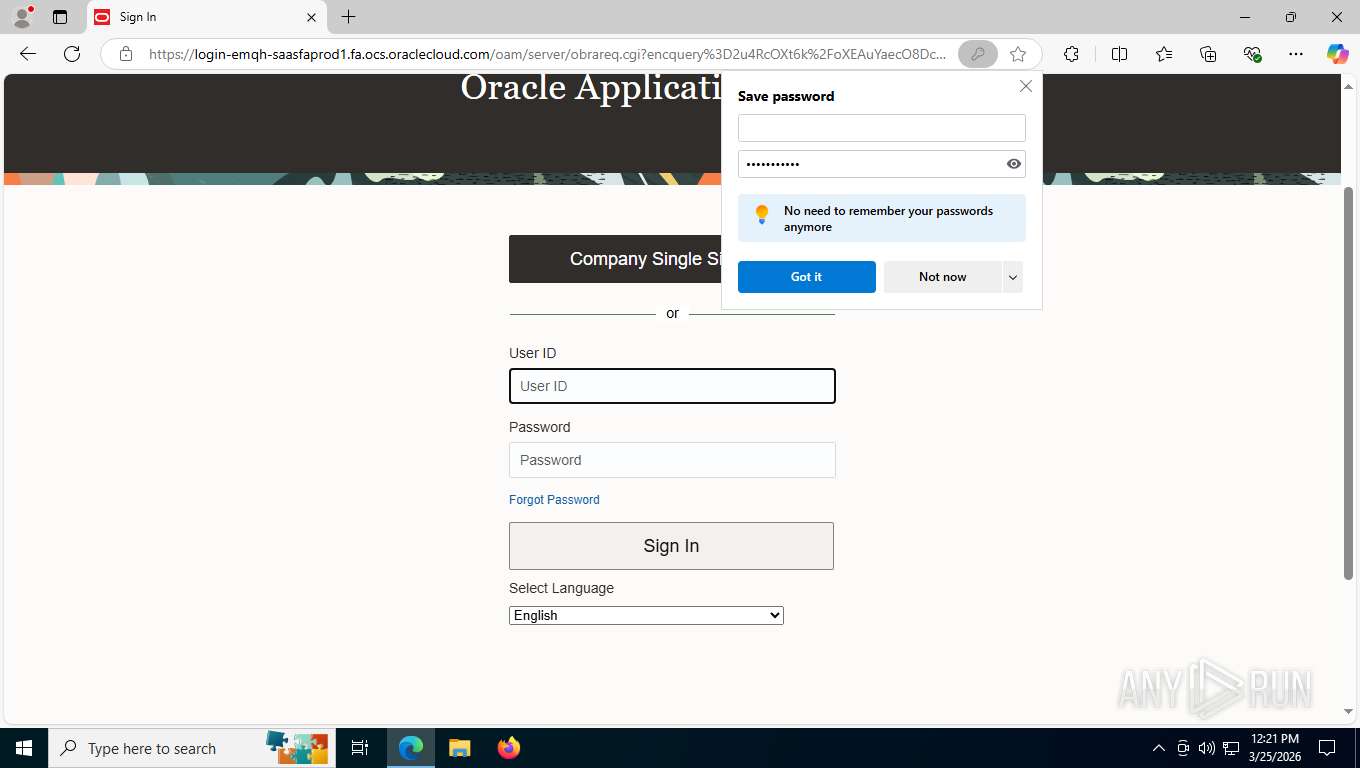Open a new tab with plus button
Image resolution: width=1360 pixels, height=768 pixels.
(x=348, y=17)
